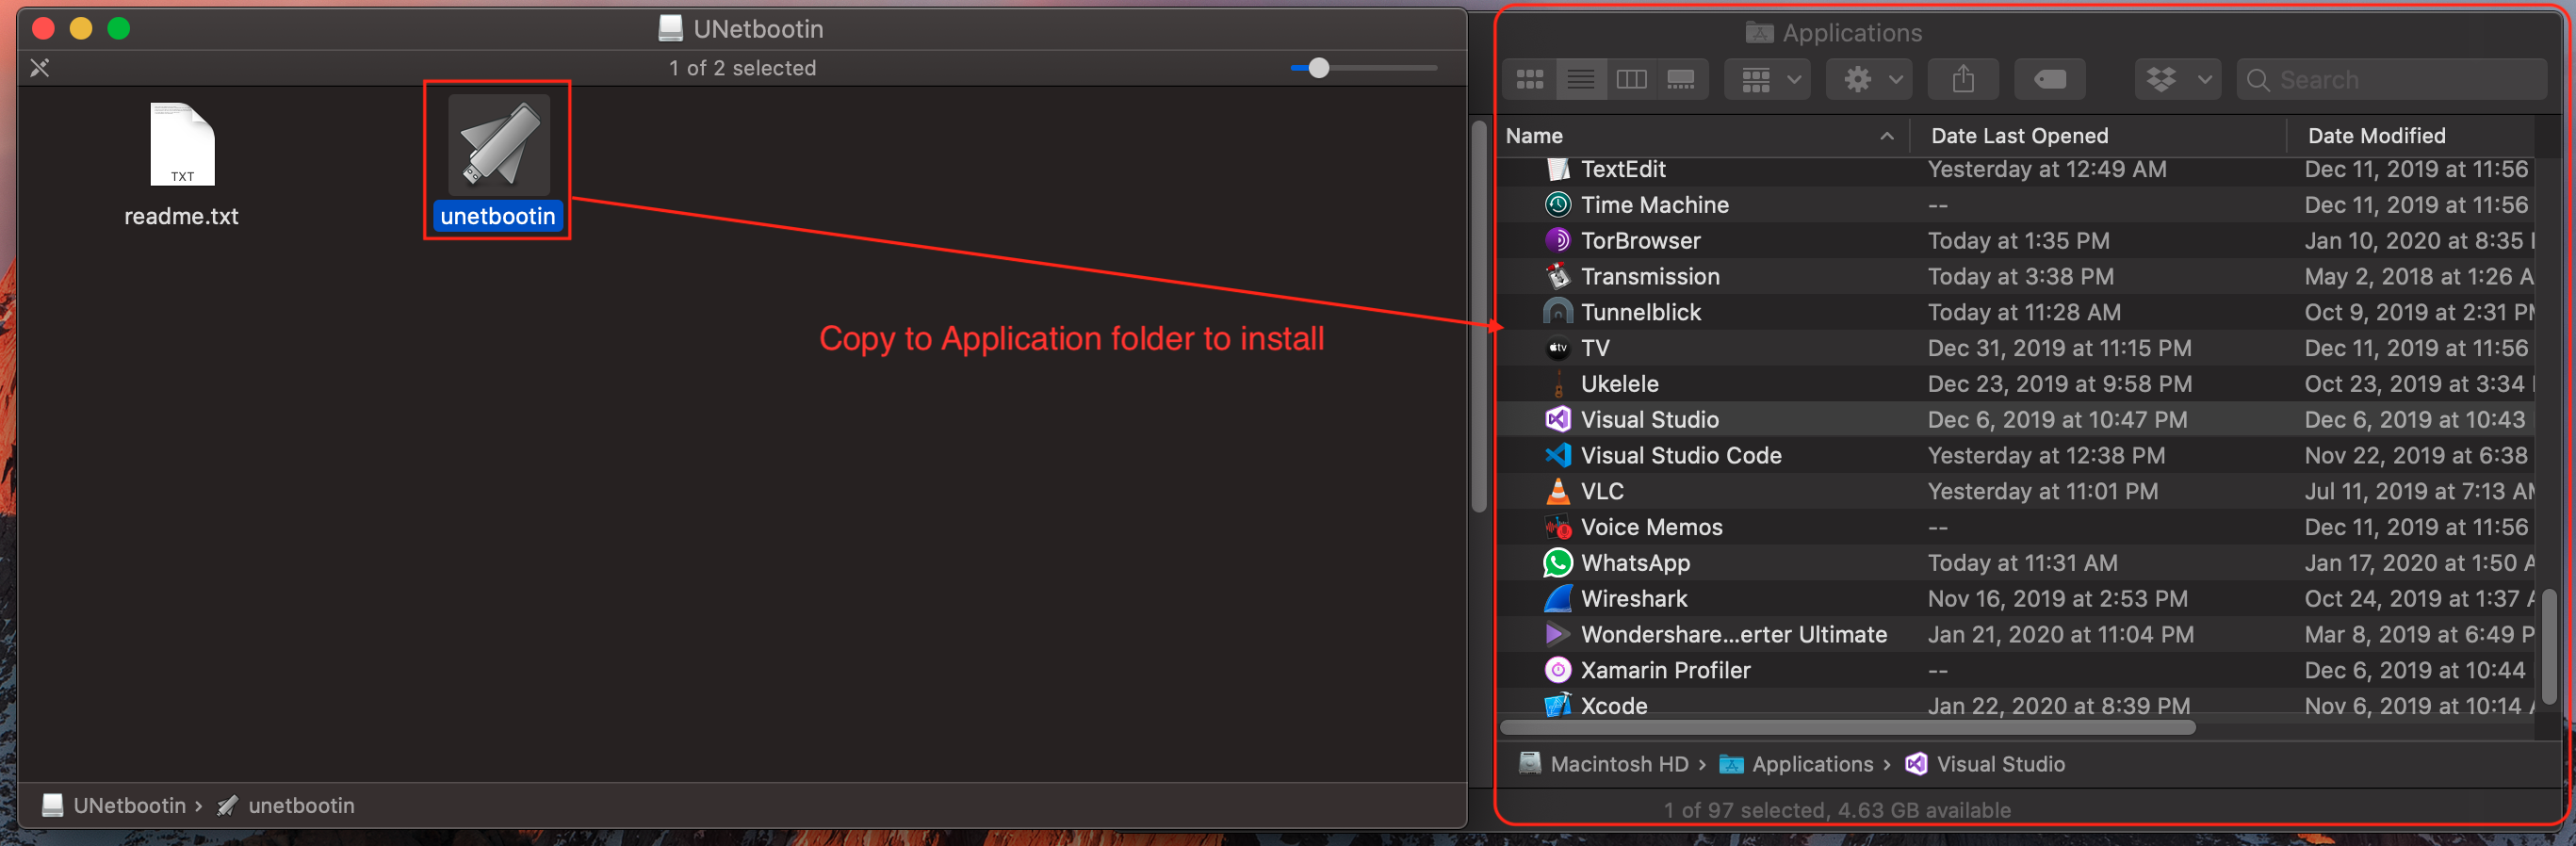The image size is (2576, 846).
Task: Click UNetbootin volume in the left path bar
Action: (115, 805)
